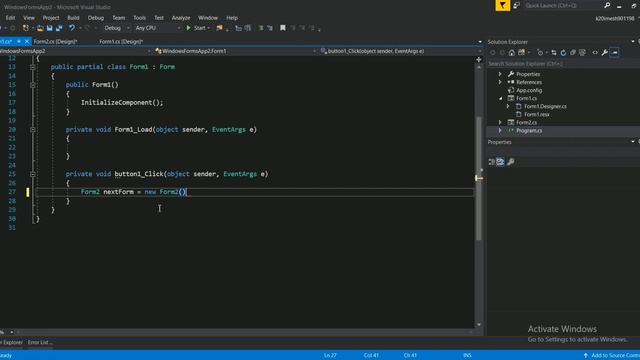The width and height of the screenshot is (640, 360).
Task: Open Properties wrench icon in Solution Explorer
Action: (x=604, y=53)
